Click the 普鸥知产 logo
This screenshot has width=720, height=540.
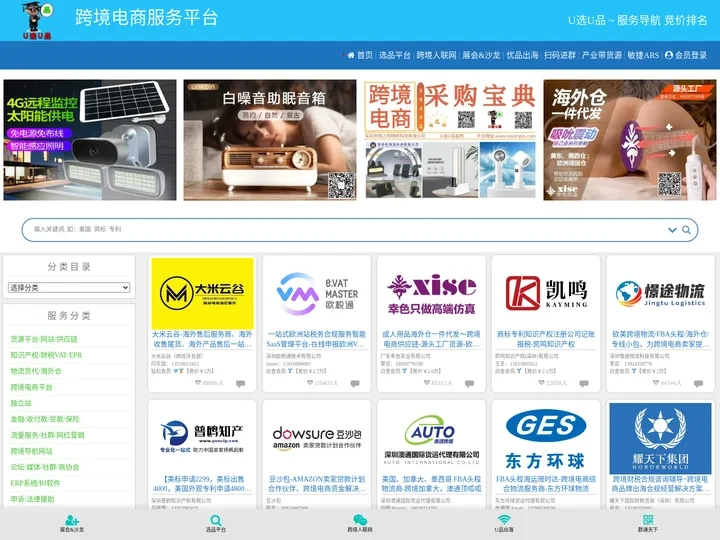coord(202,439)
